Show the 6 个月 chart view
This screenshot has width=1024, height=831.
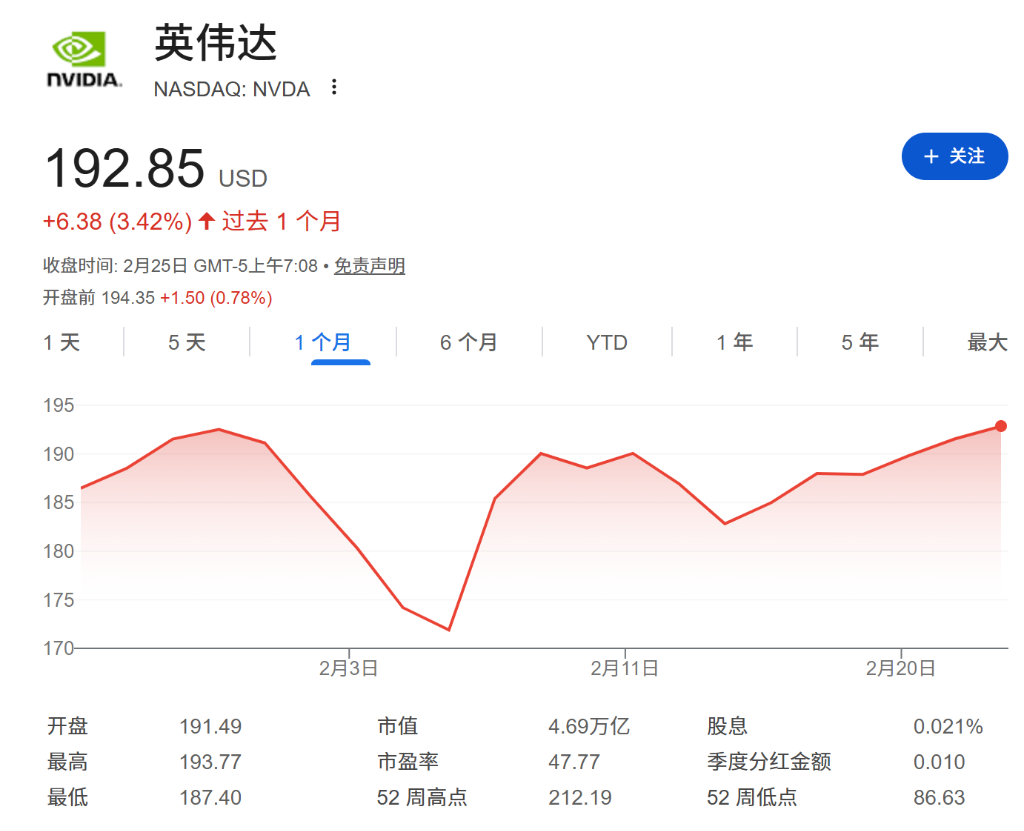pos(468,343)
